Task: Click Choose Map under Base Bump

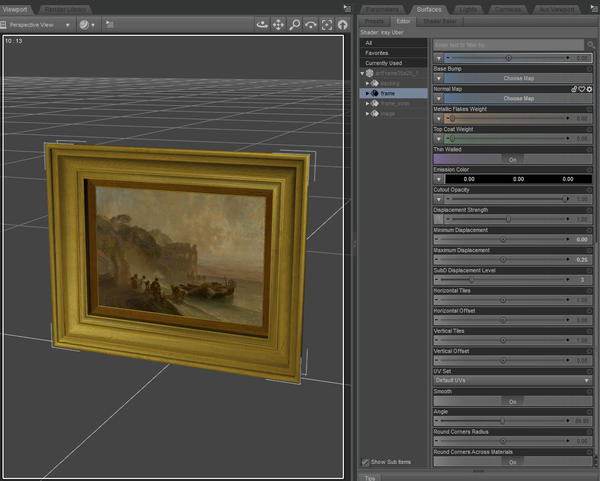Action: point(518,78)
